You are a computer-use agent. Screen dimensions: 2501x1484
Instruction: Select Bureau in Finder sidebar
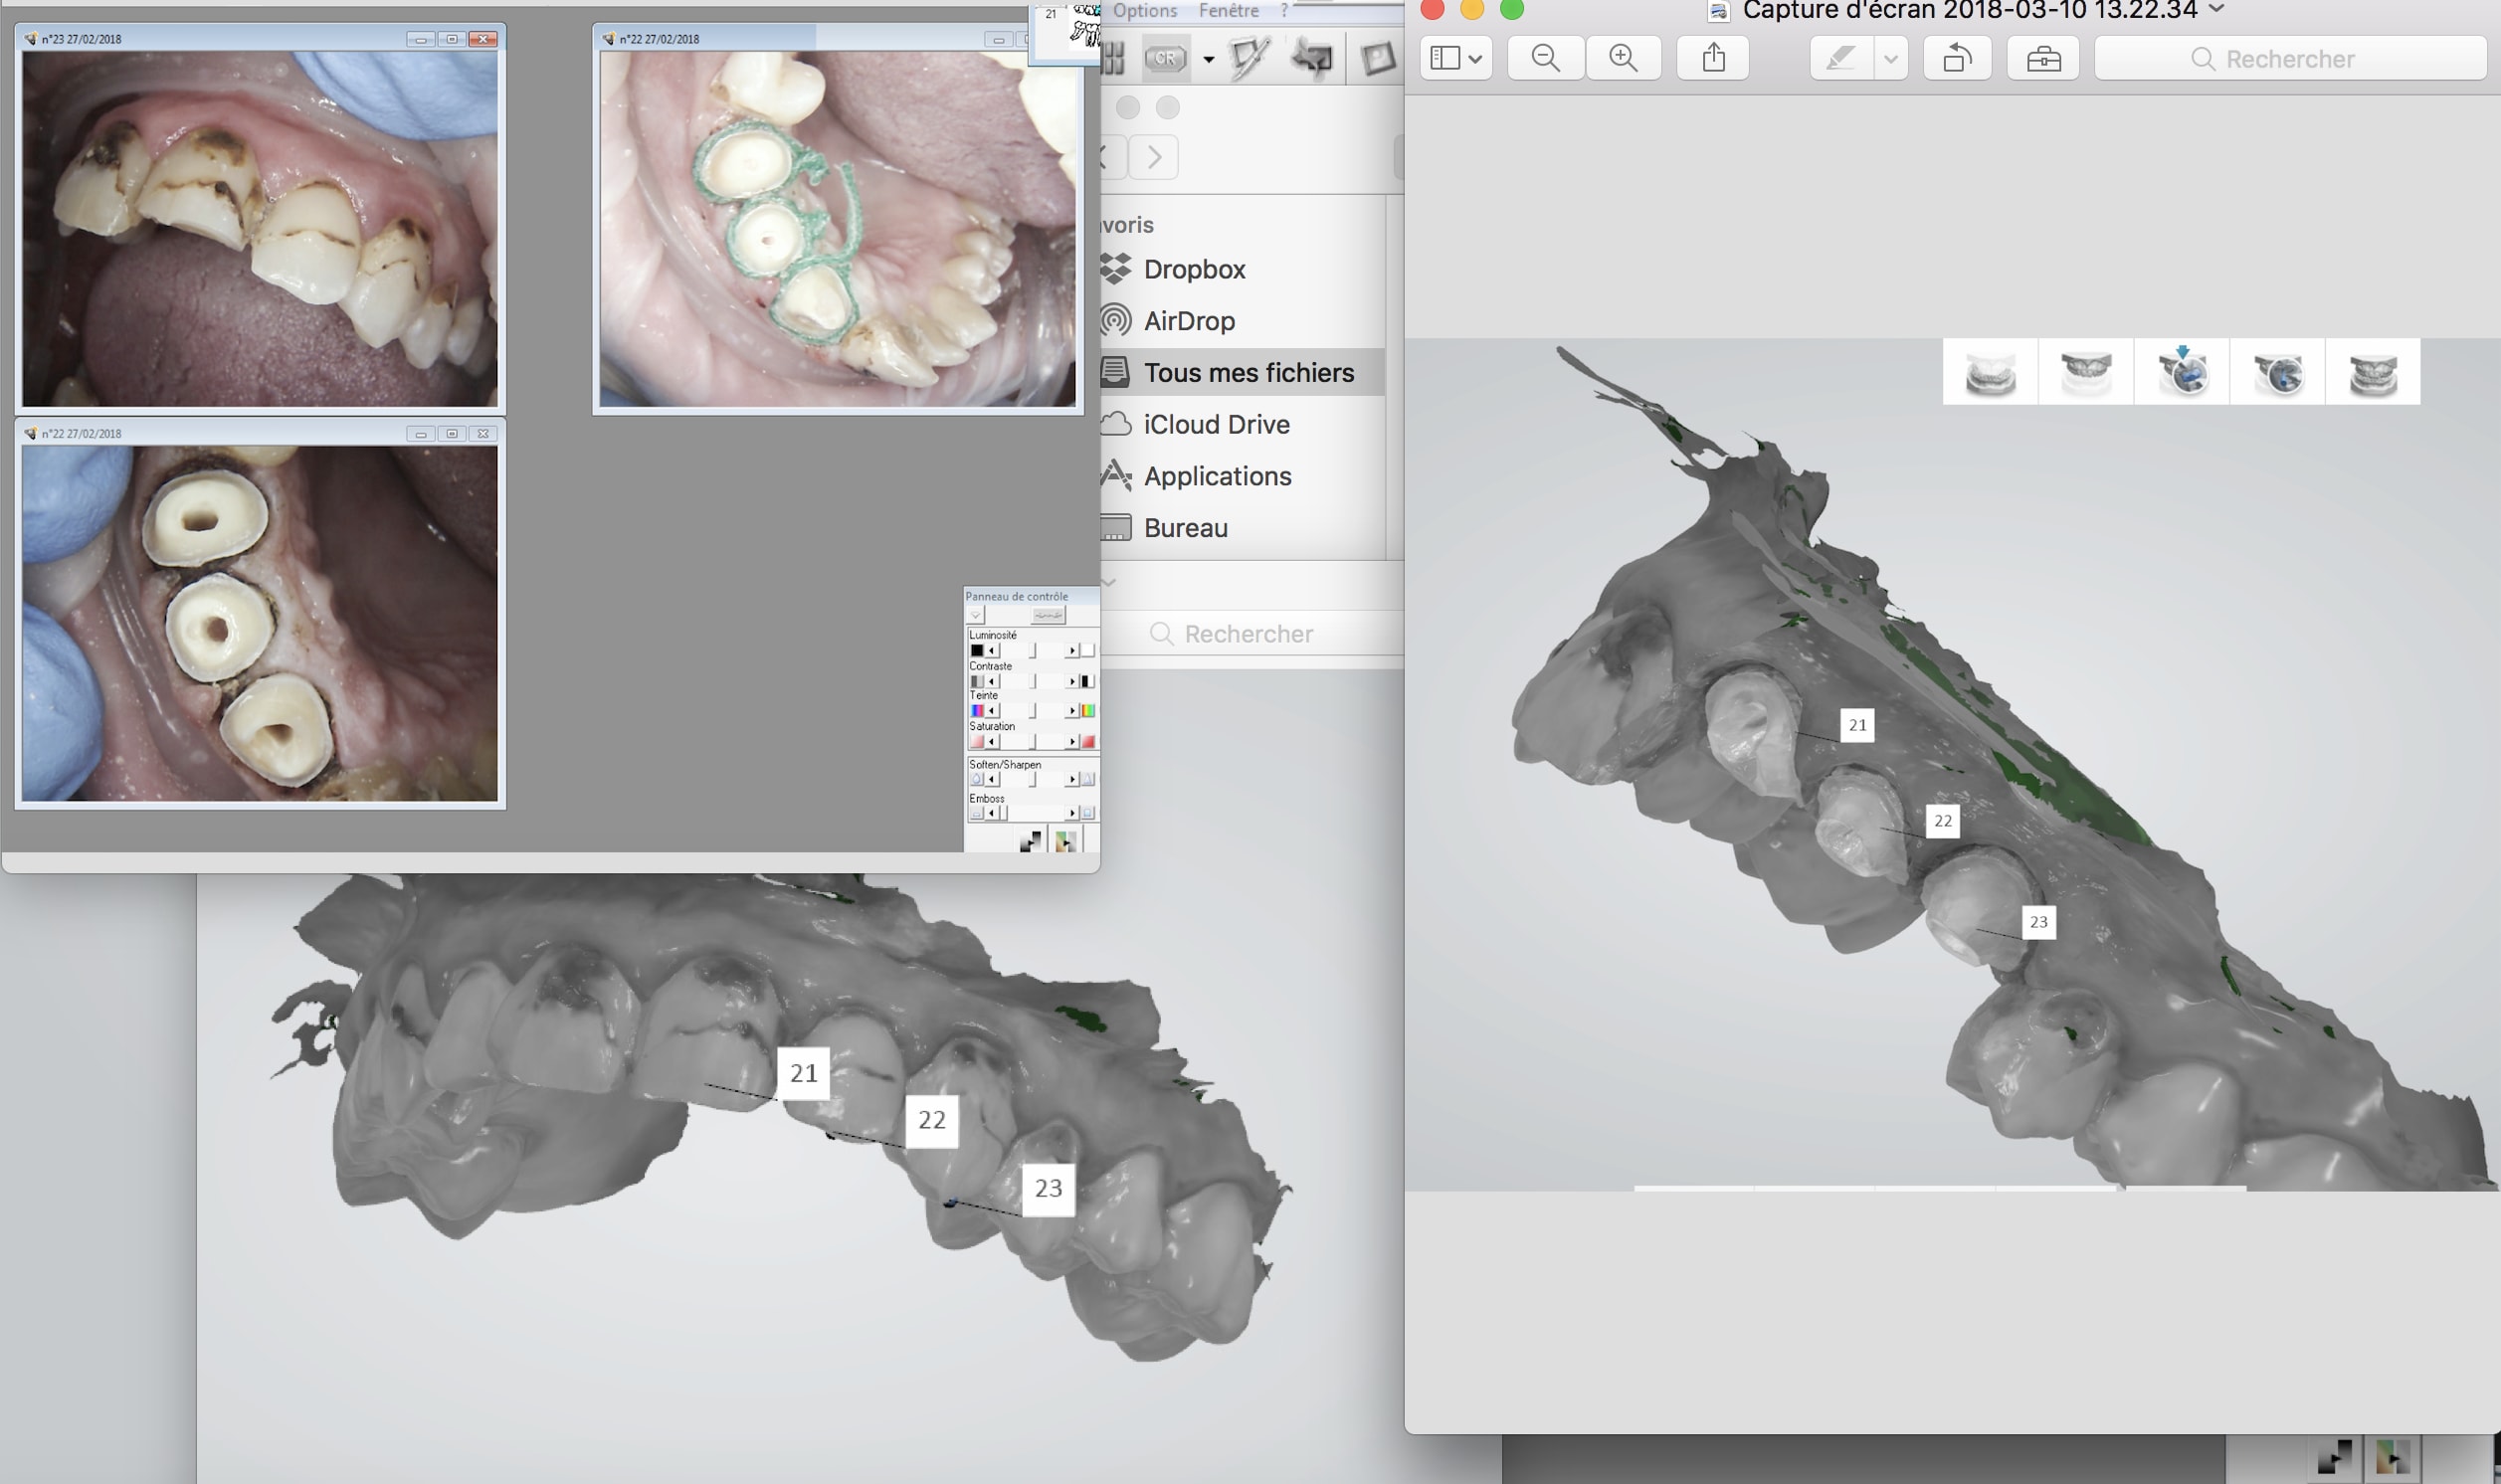tap(1242, 527)
